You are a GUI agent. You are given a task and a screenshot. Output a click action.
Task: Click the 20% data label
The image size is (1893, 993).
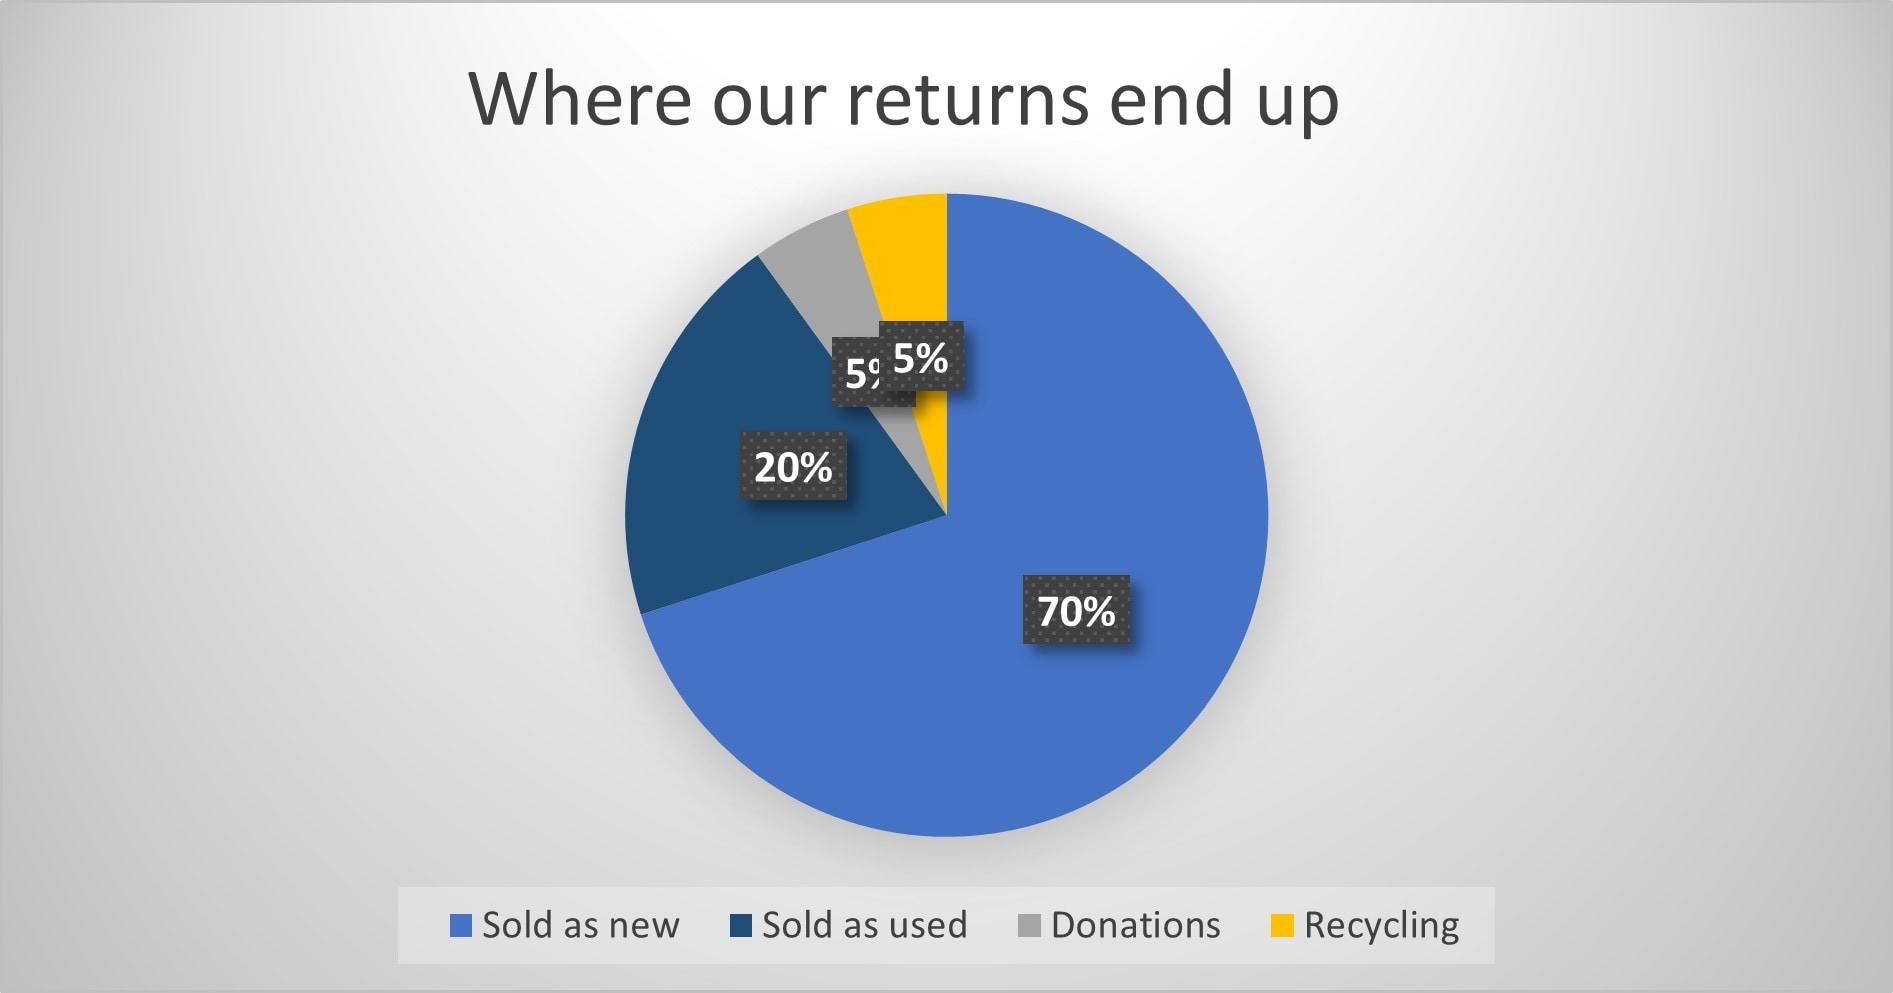pos(793,466)
